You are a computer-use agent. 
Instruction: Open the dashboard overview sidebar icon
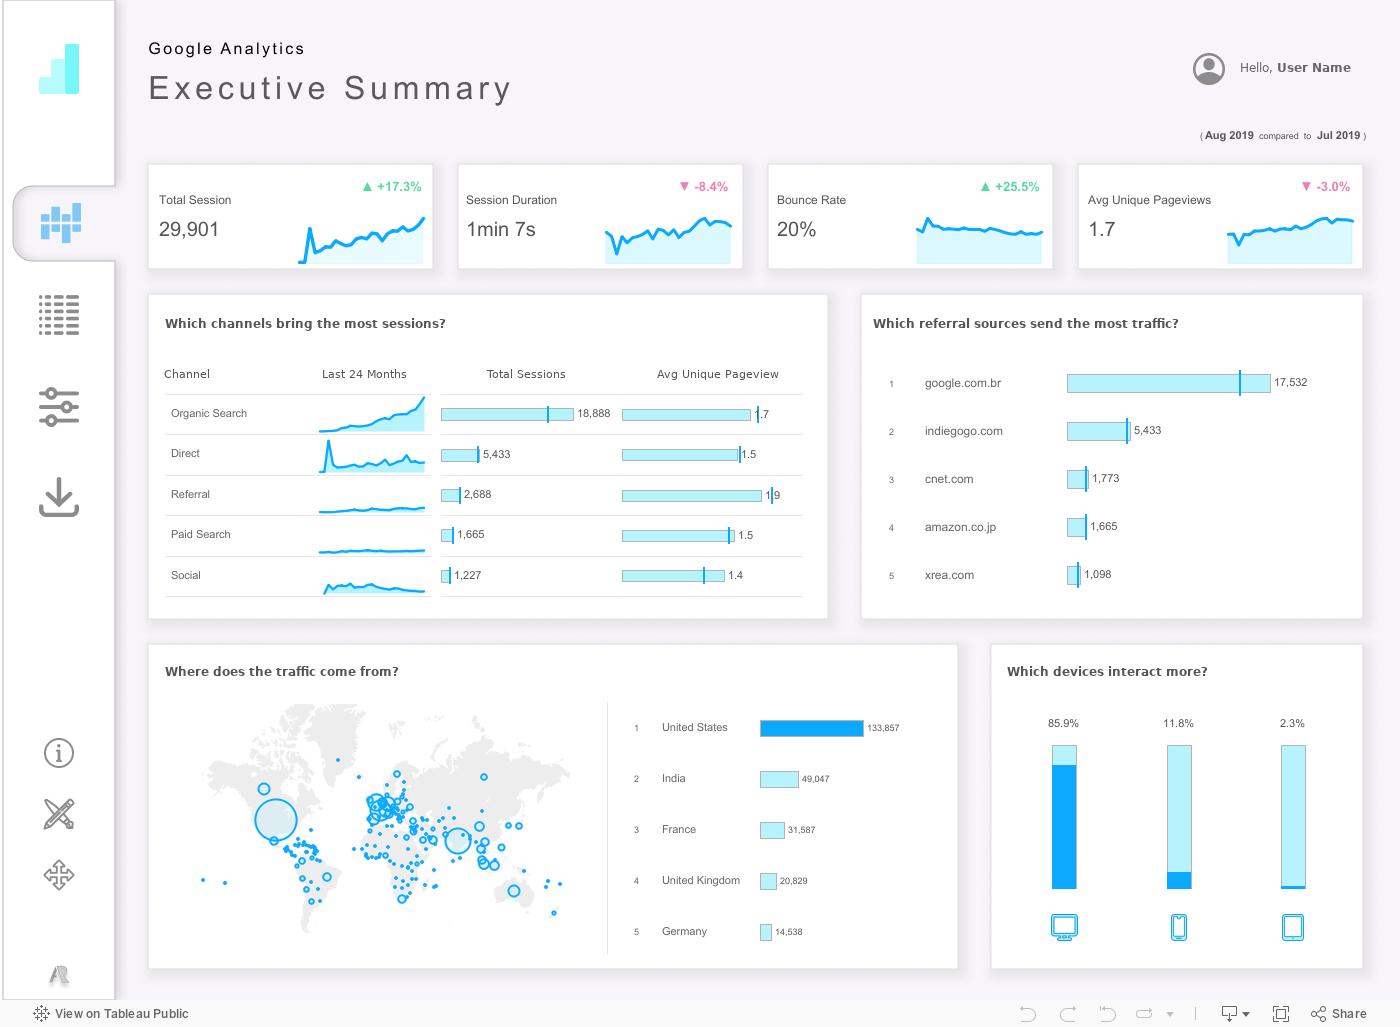click(60, 223)
